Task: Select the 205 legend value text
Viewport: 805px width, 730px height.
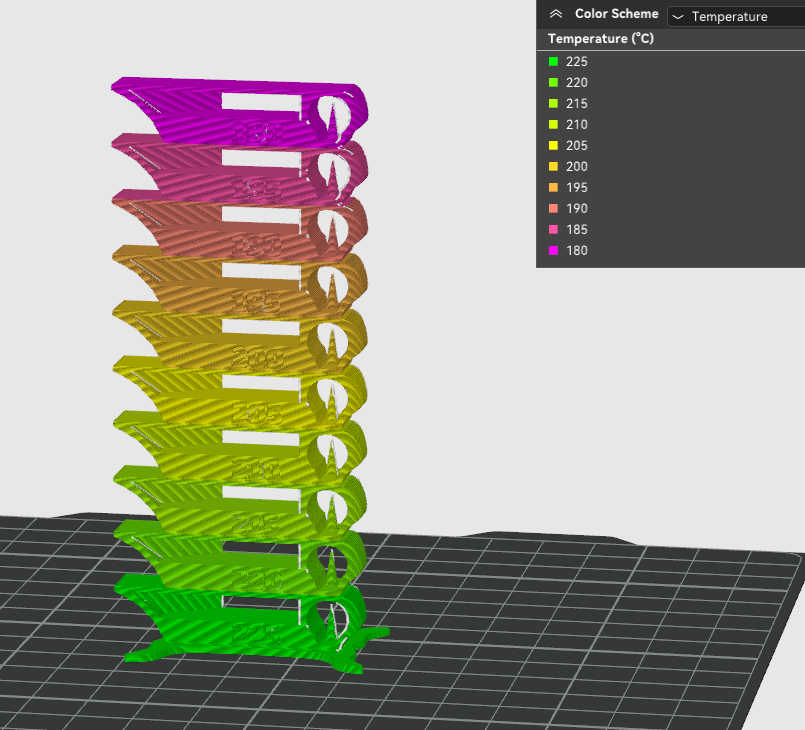Action: click(x=577, y=146)
